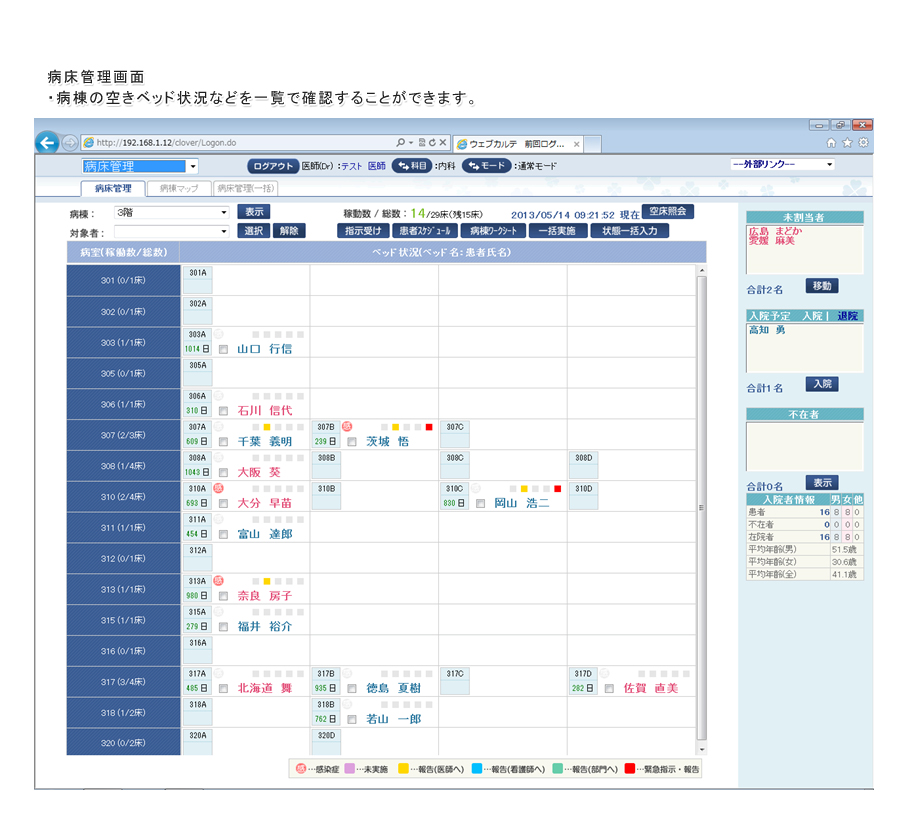921x822 pixels.
Task: Click red urgent indicator on bed 307B
Action: click(429, 427)
